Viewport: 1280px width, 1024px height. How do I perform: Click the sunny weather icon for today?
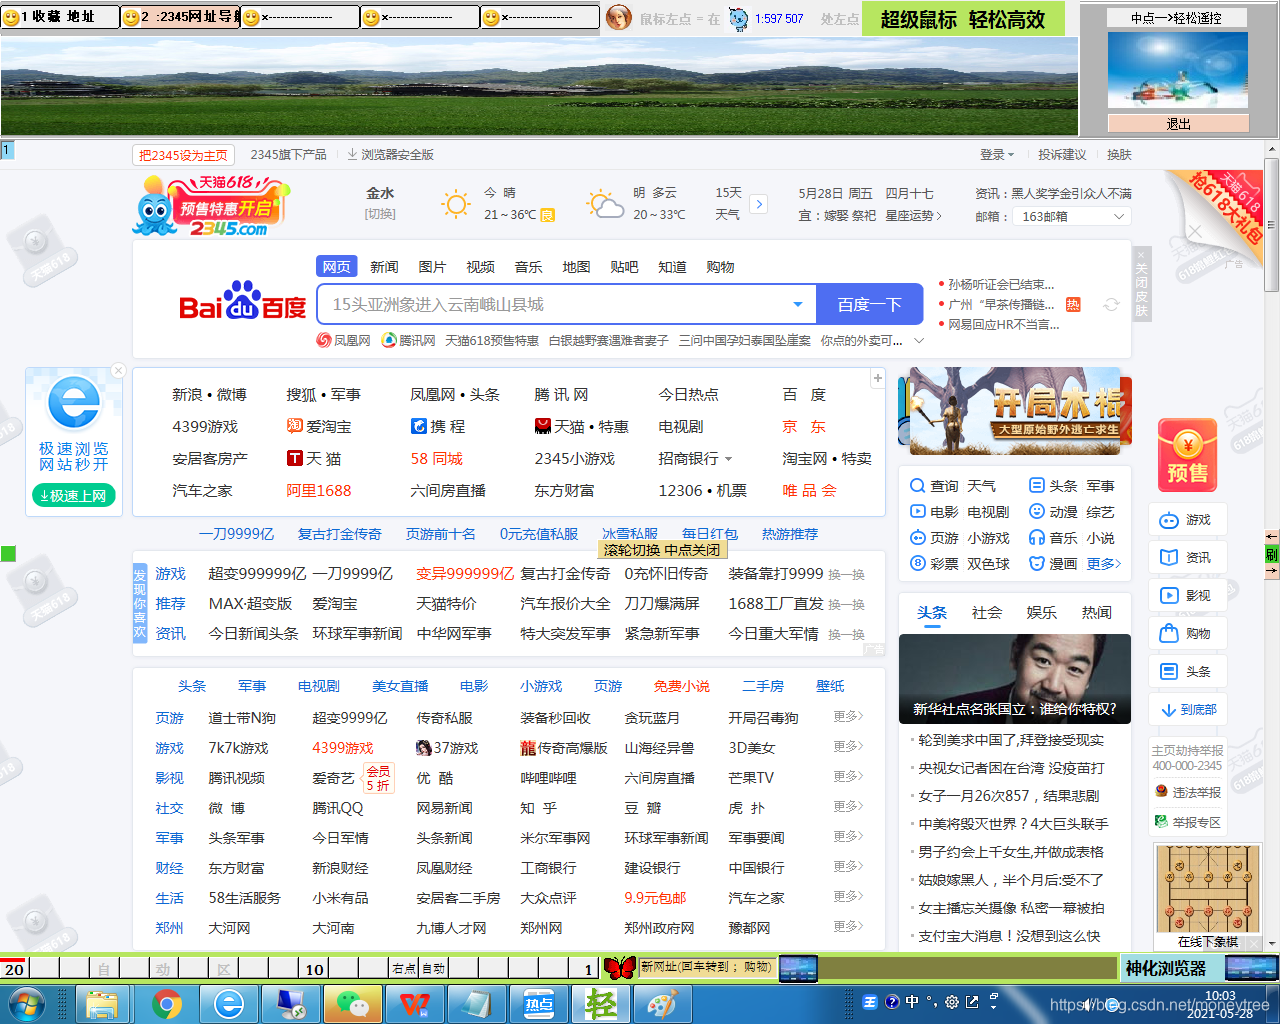(456, 204)
